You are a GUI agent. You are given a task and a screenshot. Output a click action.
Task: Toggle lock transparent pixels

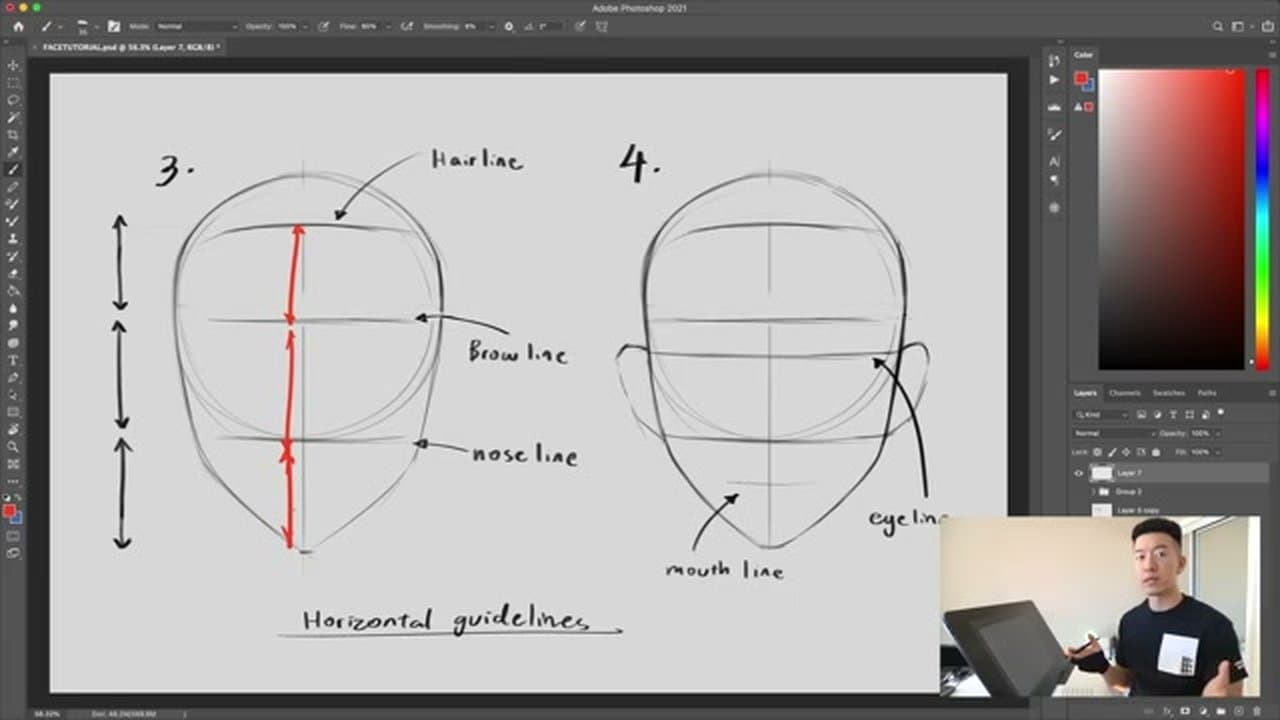[1097, 452]
